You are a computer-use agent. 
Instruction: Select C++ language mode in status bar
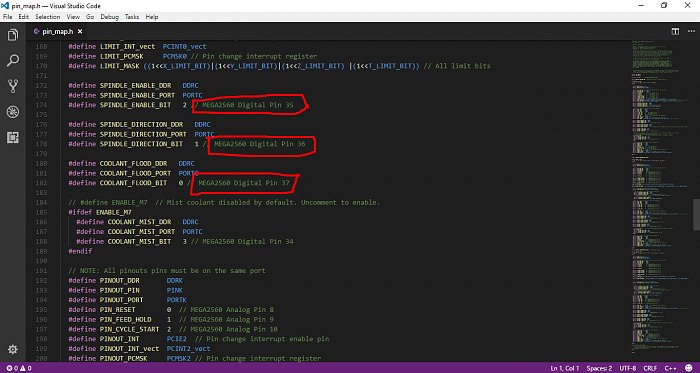click(x=670, y=369)
